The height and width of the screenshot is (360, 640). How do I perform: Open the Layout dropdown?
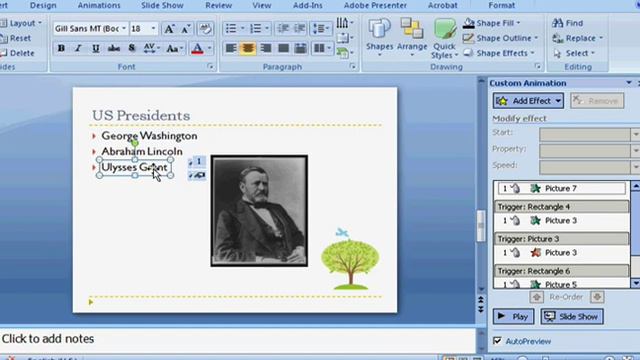point(21,23)
